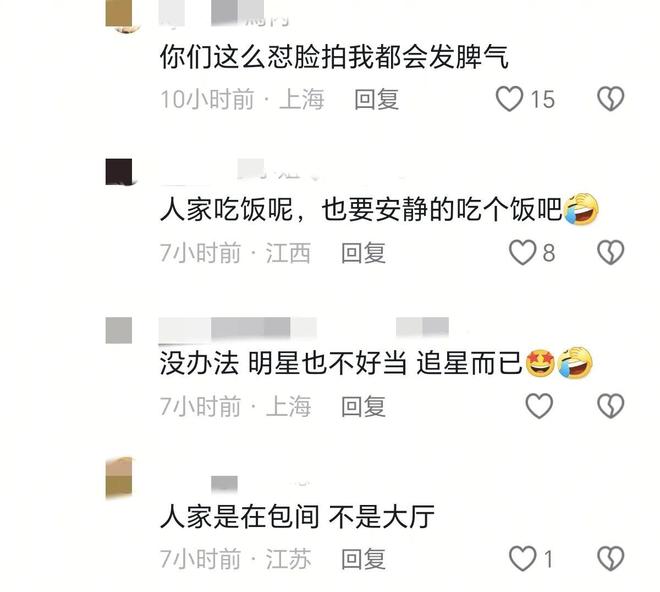Dislike the 追星而已 comment
This screenshot has width=660, height=592.
(610, 406)
